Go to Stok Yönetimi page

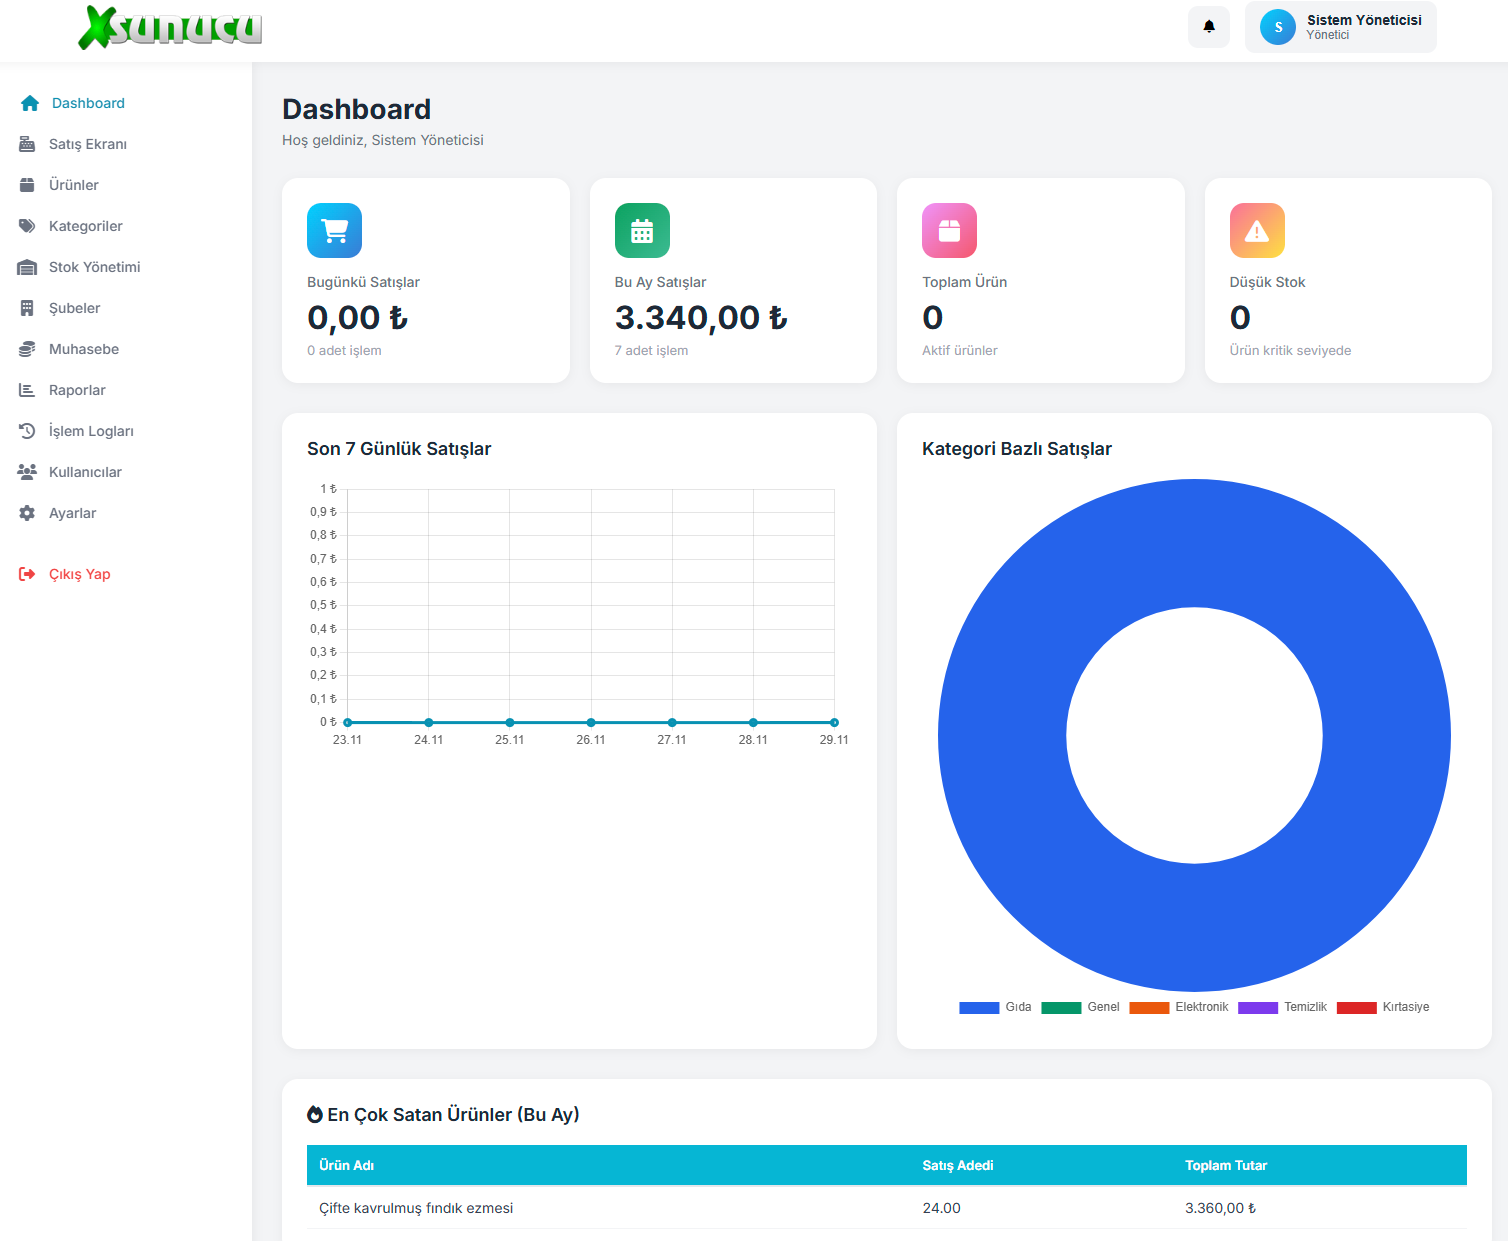pos(94,267)
